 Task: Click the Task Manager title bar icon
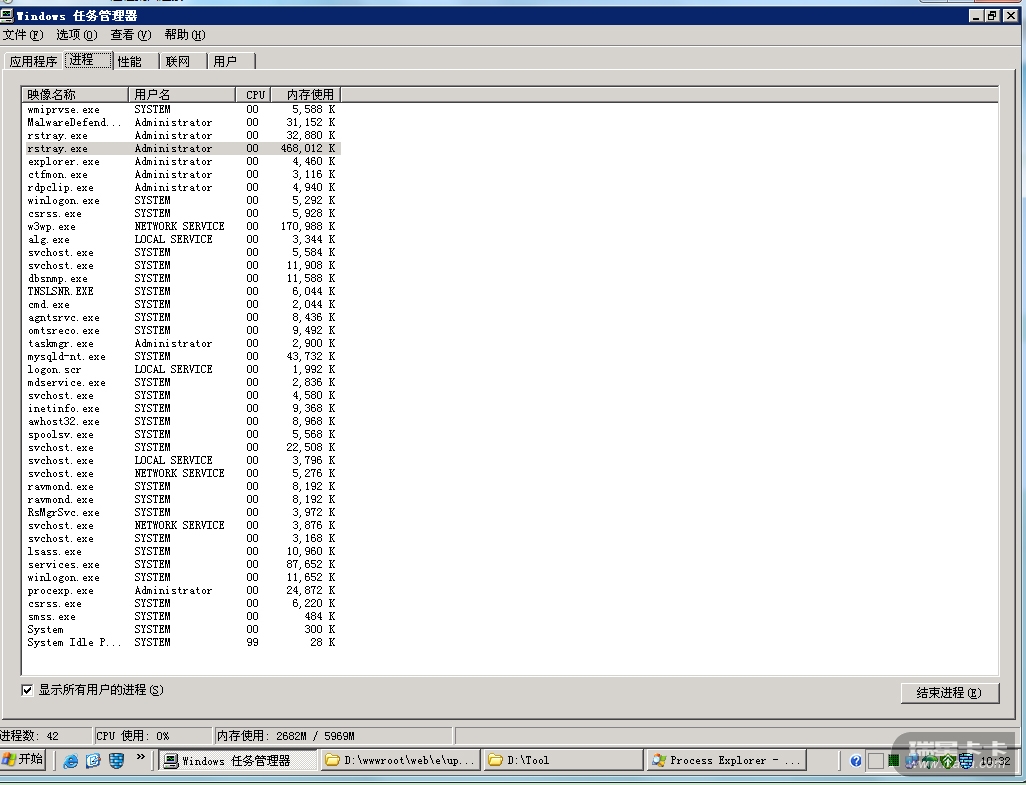(7, 15)
